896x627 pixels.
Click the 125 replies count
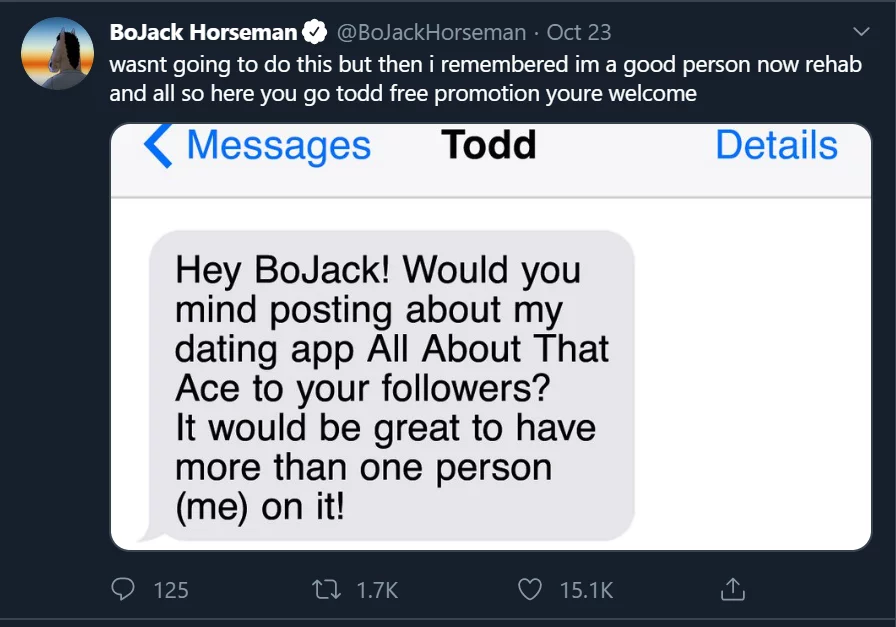pos(171,590)
